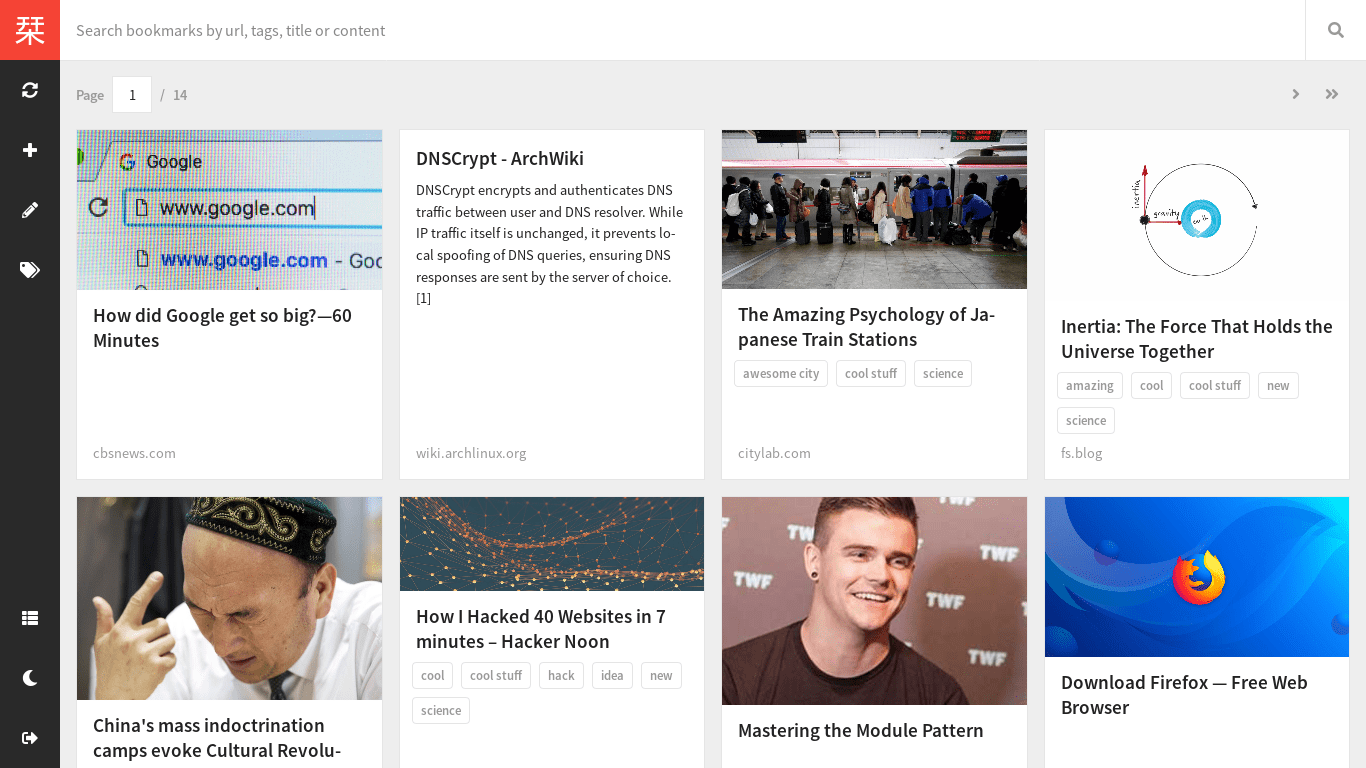Open Amazing Psychology of Japanese Train Stations title
The height and width of the screenshot is (768, 1366).
[x=866, y=327]
